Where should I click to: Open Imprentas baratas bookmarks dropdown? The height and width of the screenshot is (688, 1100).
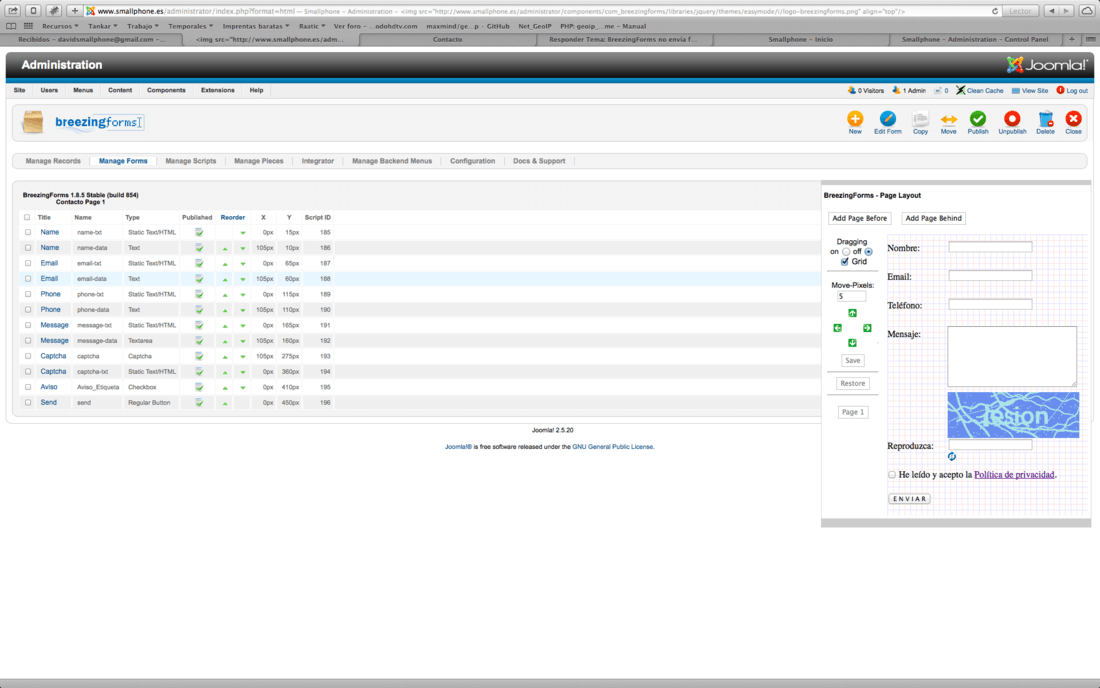(255, 26)
